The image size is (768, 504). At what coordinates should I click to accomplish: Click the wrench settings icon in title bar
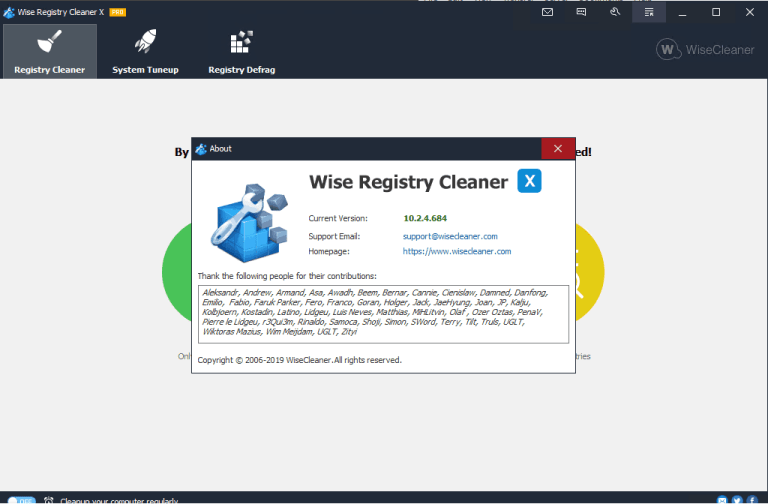(615, 12)
